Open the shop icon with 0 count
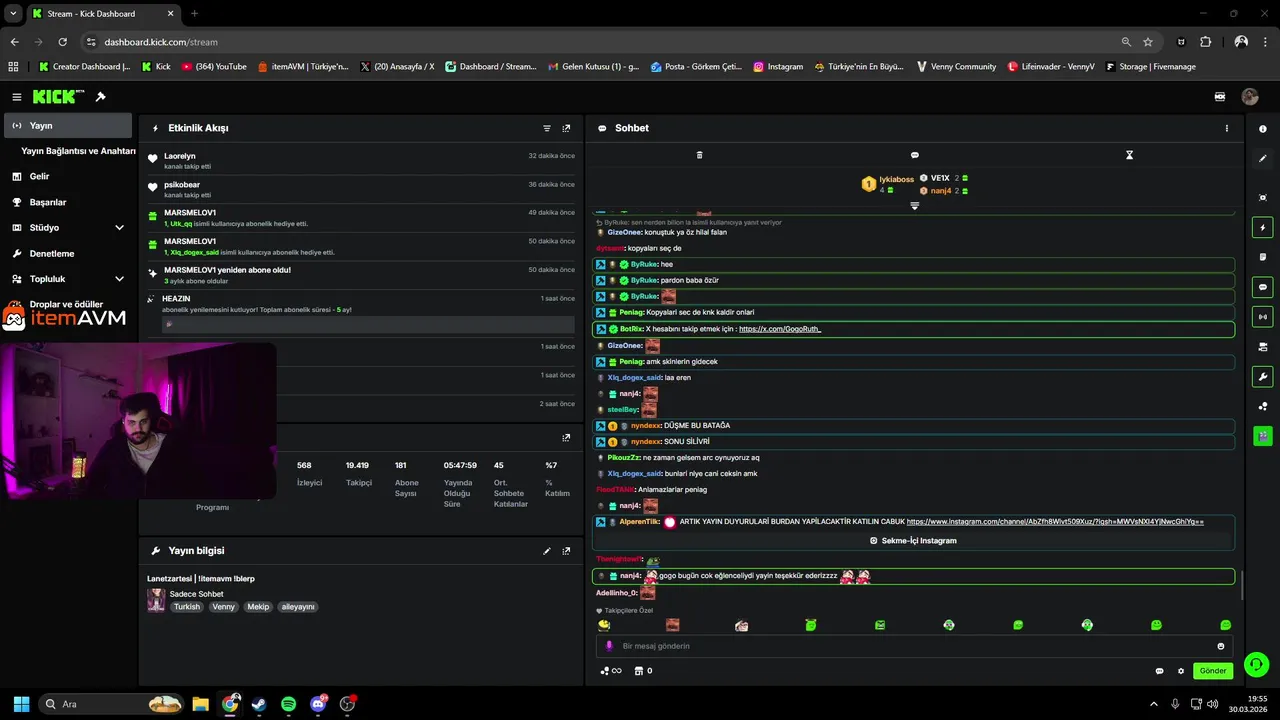The width and height of the screenshot is (1280, 720). (644, 671)
